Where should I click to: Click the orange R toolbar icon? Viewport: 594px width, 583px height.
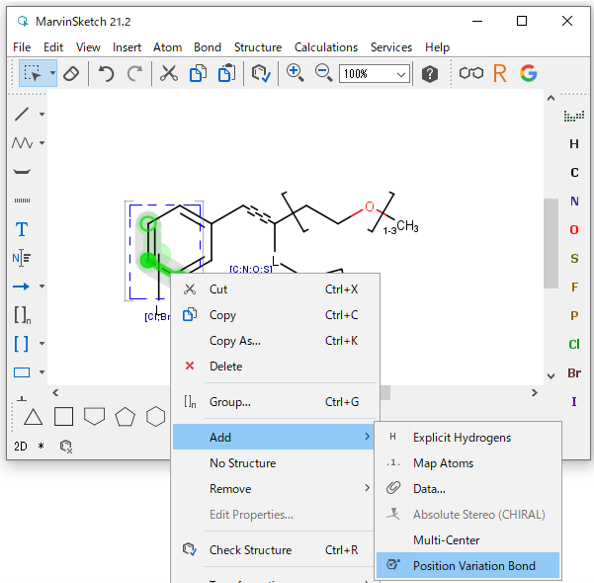pyautogui.click(x=500, y=73)
